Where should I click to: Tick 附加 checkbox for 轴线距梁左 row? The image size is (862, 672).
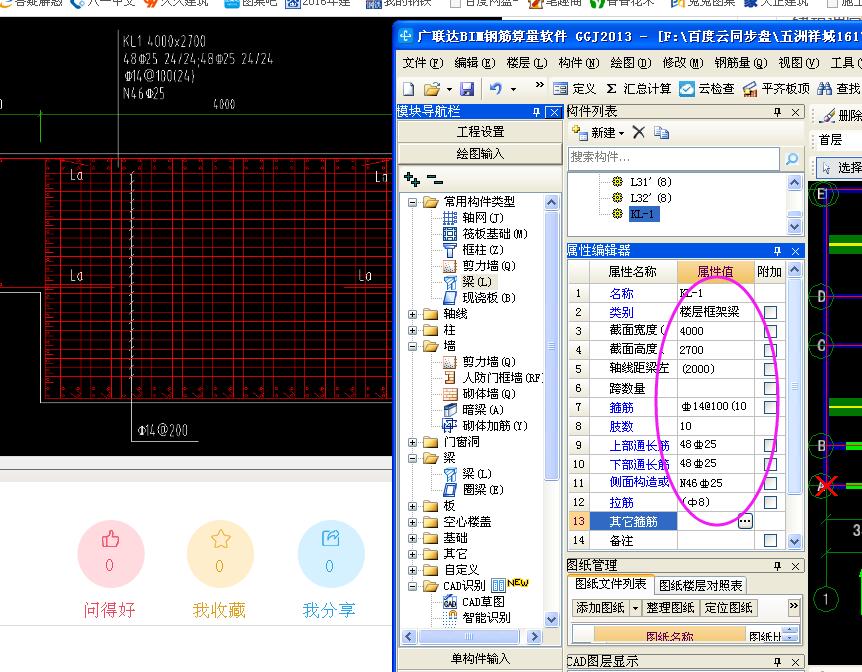(x=770, y=369)
